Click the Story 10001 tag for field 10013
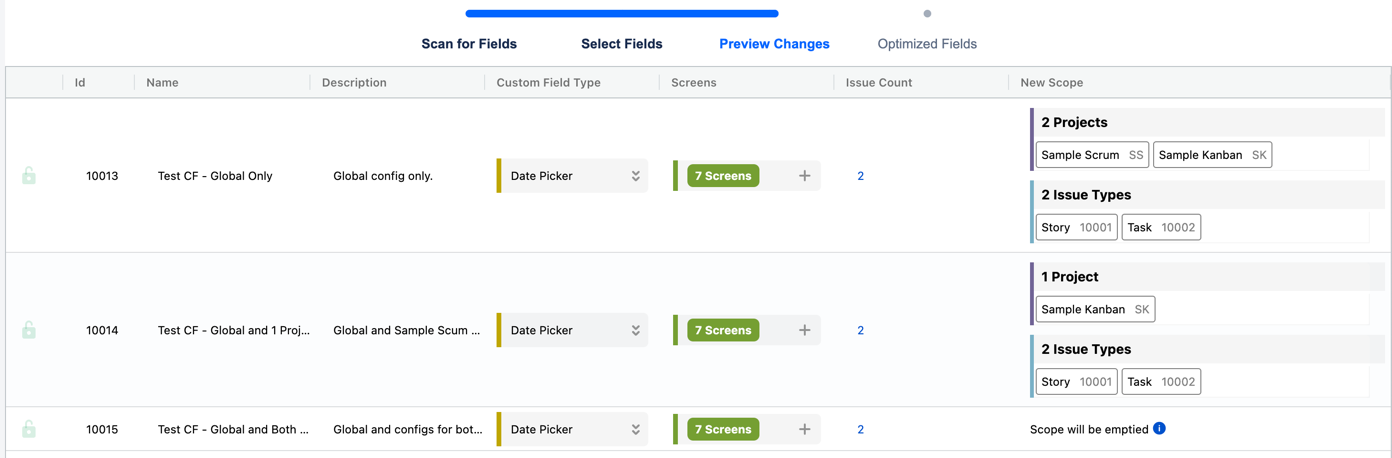 (x=1076, y=227)
